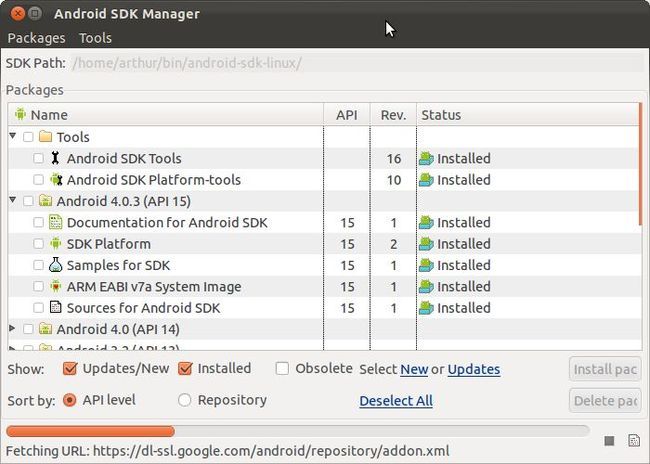650x464 pixels.
Task: Click the SDK Platform android icon
Action: coord(56,243)
